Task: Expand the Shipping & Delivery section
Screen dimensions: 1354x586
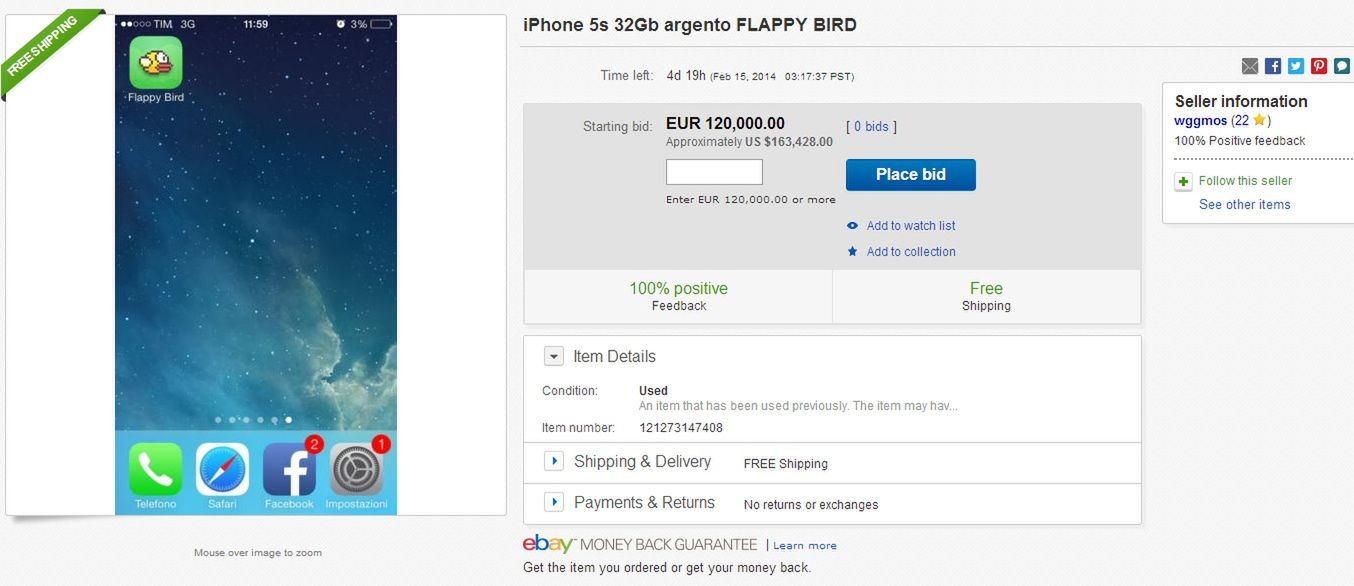Action: click(x=553, y=461)
